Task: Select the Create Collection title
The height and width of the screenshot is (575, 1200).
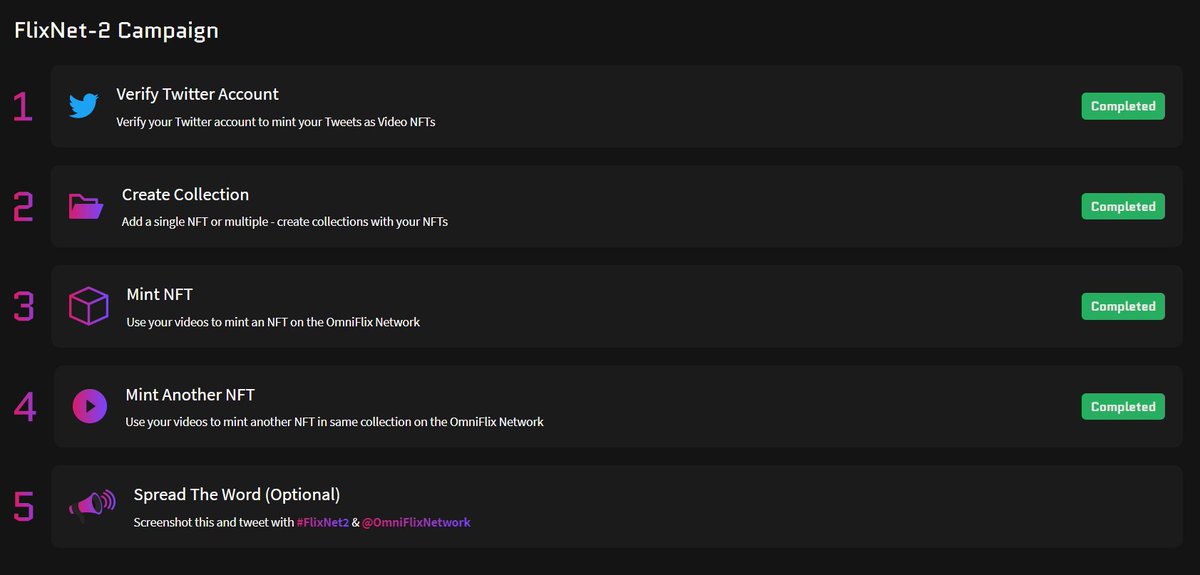Action: (x=185, y=194)
